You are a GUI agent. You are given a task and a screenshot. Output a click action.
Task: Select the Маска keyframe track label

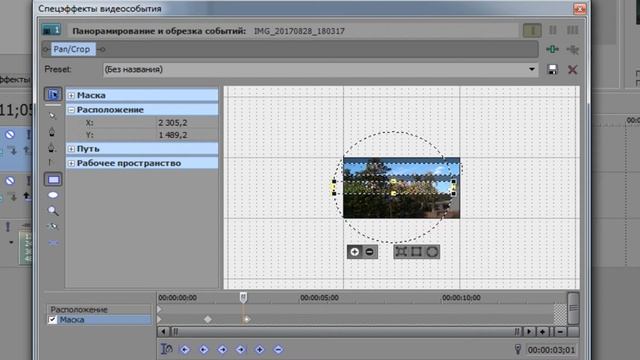(x=72, y=320)
